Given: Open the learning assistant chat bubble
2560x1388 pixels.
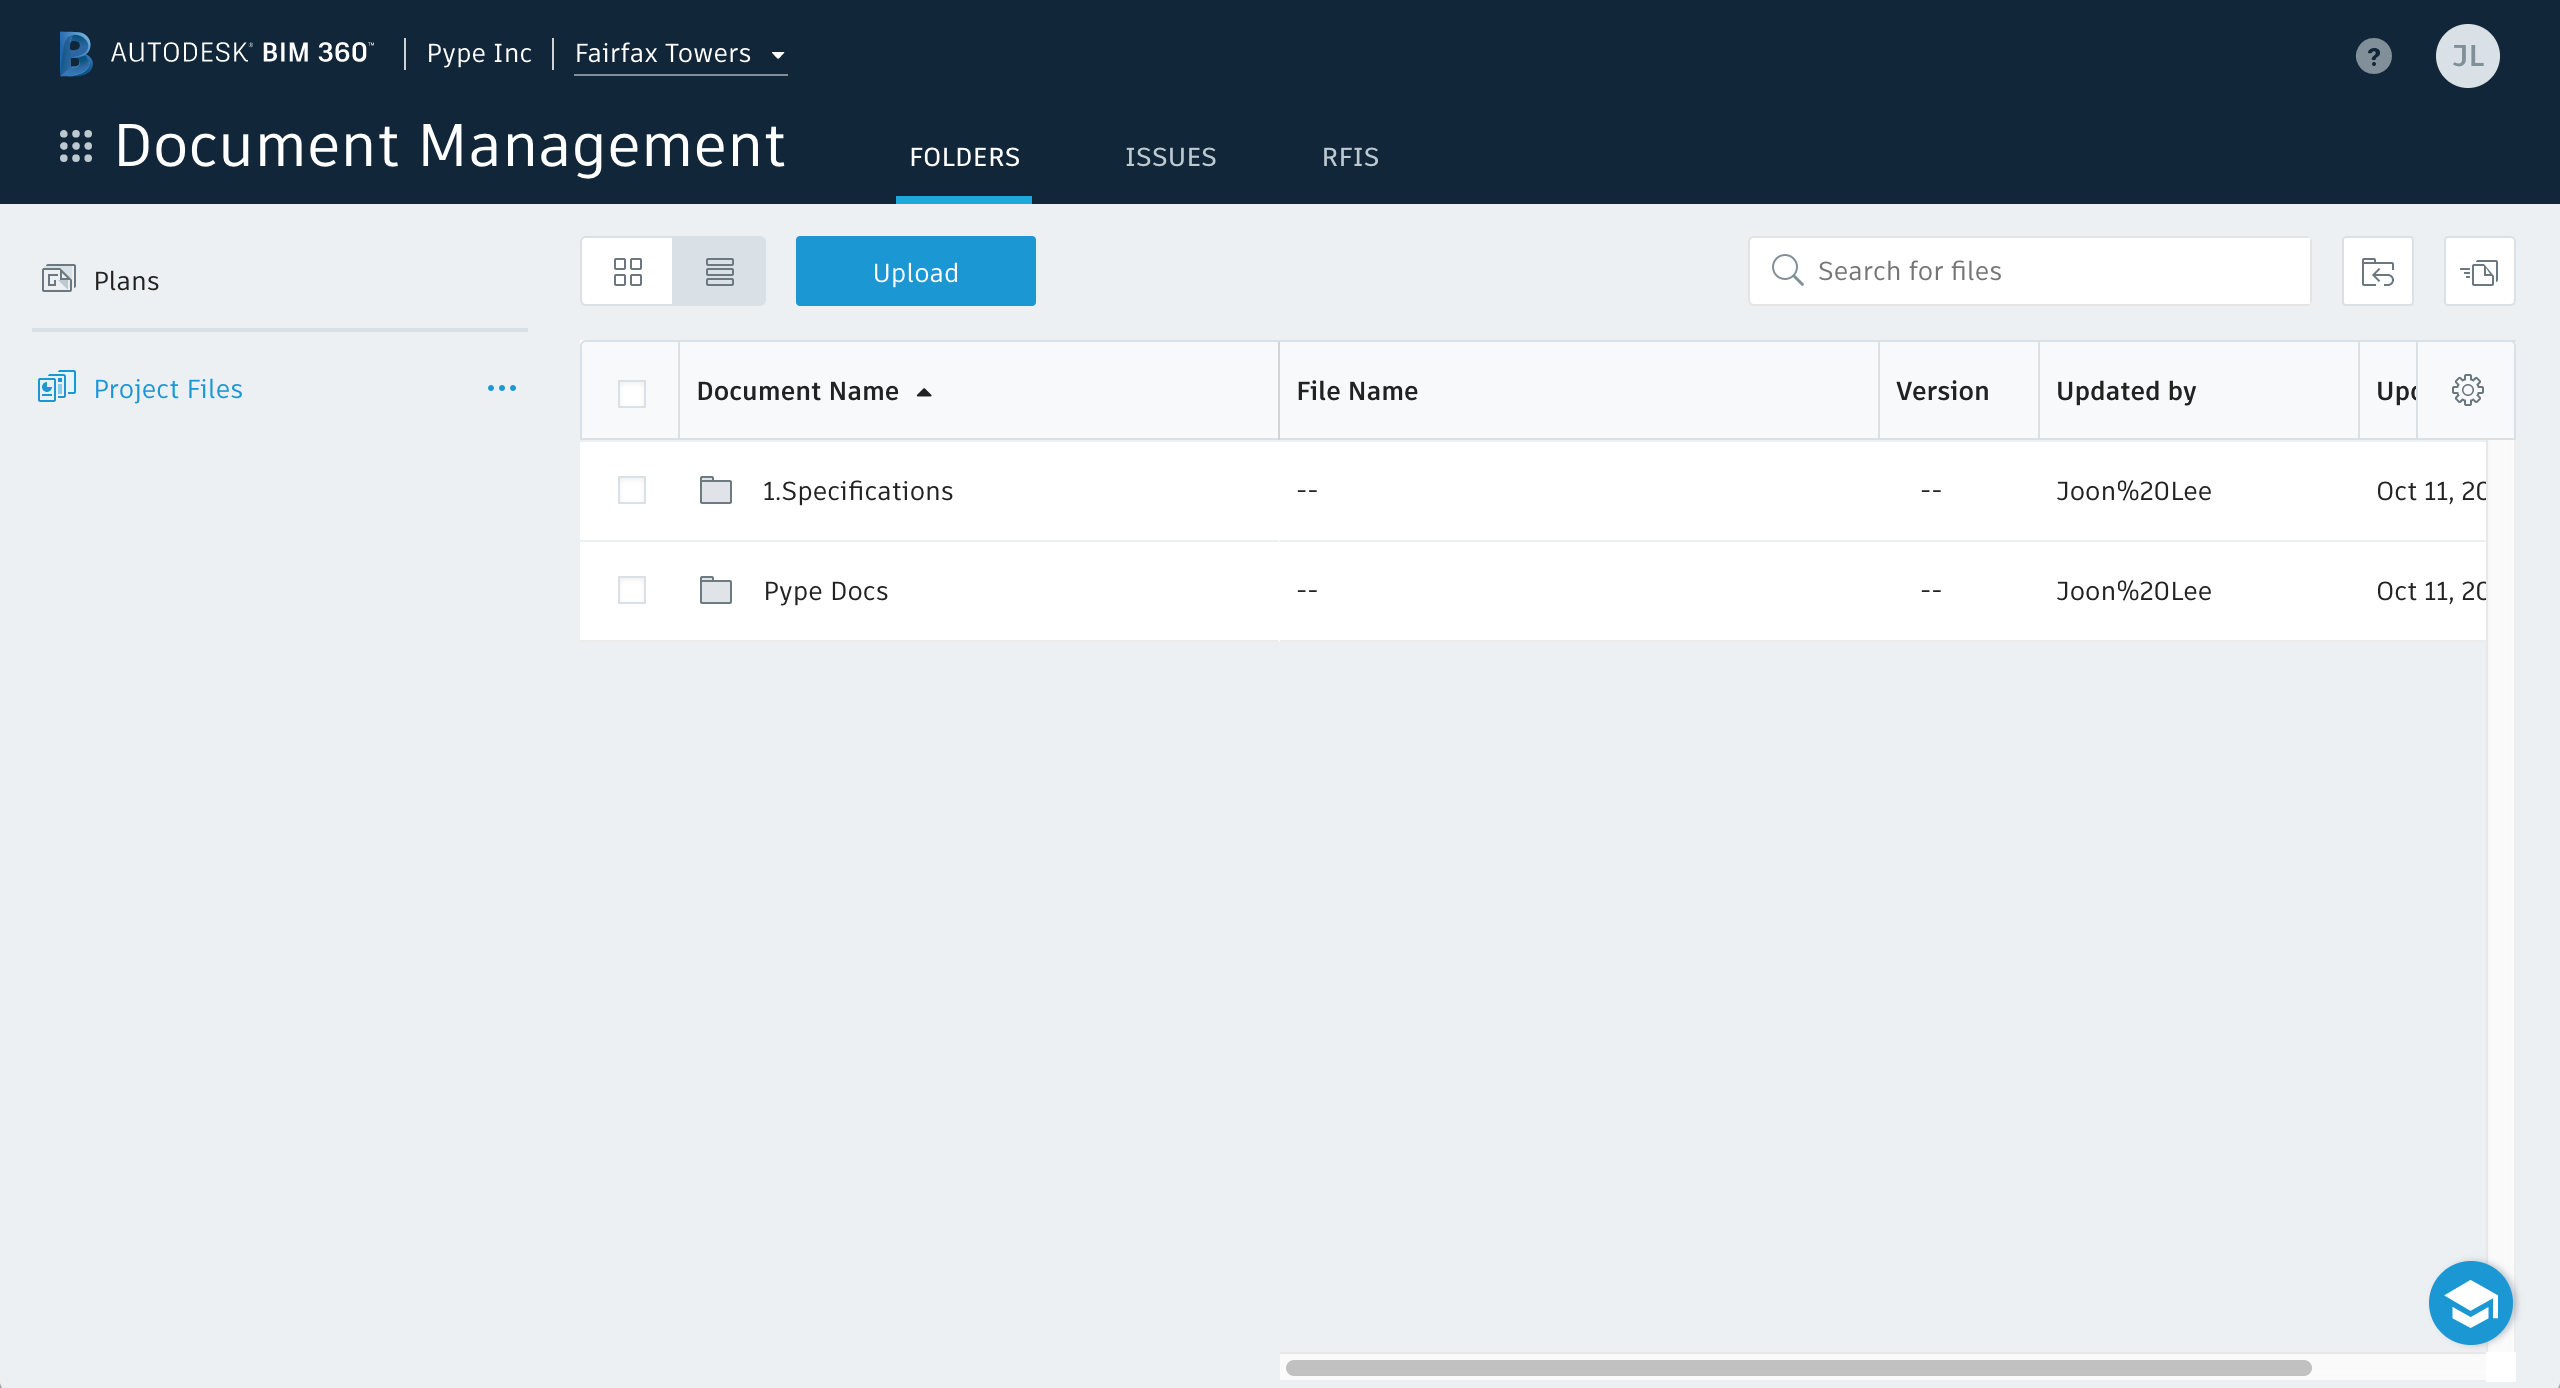Looking at the screenshot, I should [2470, 1302].
